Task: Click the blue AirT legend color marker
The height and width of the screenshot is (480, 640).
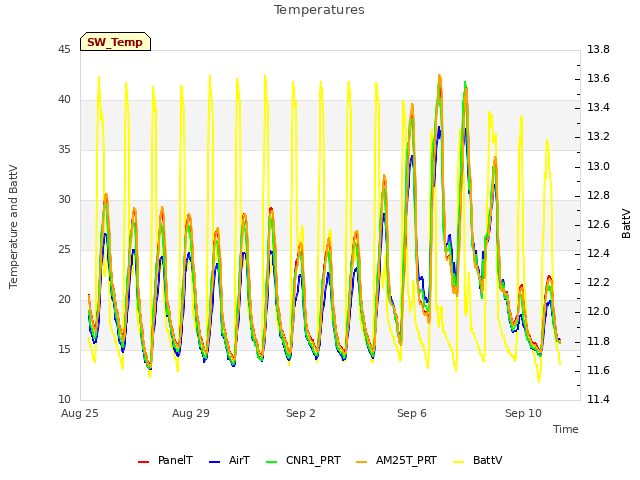Action: [x=215, y=462]
